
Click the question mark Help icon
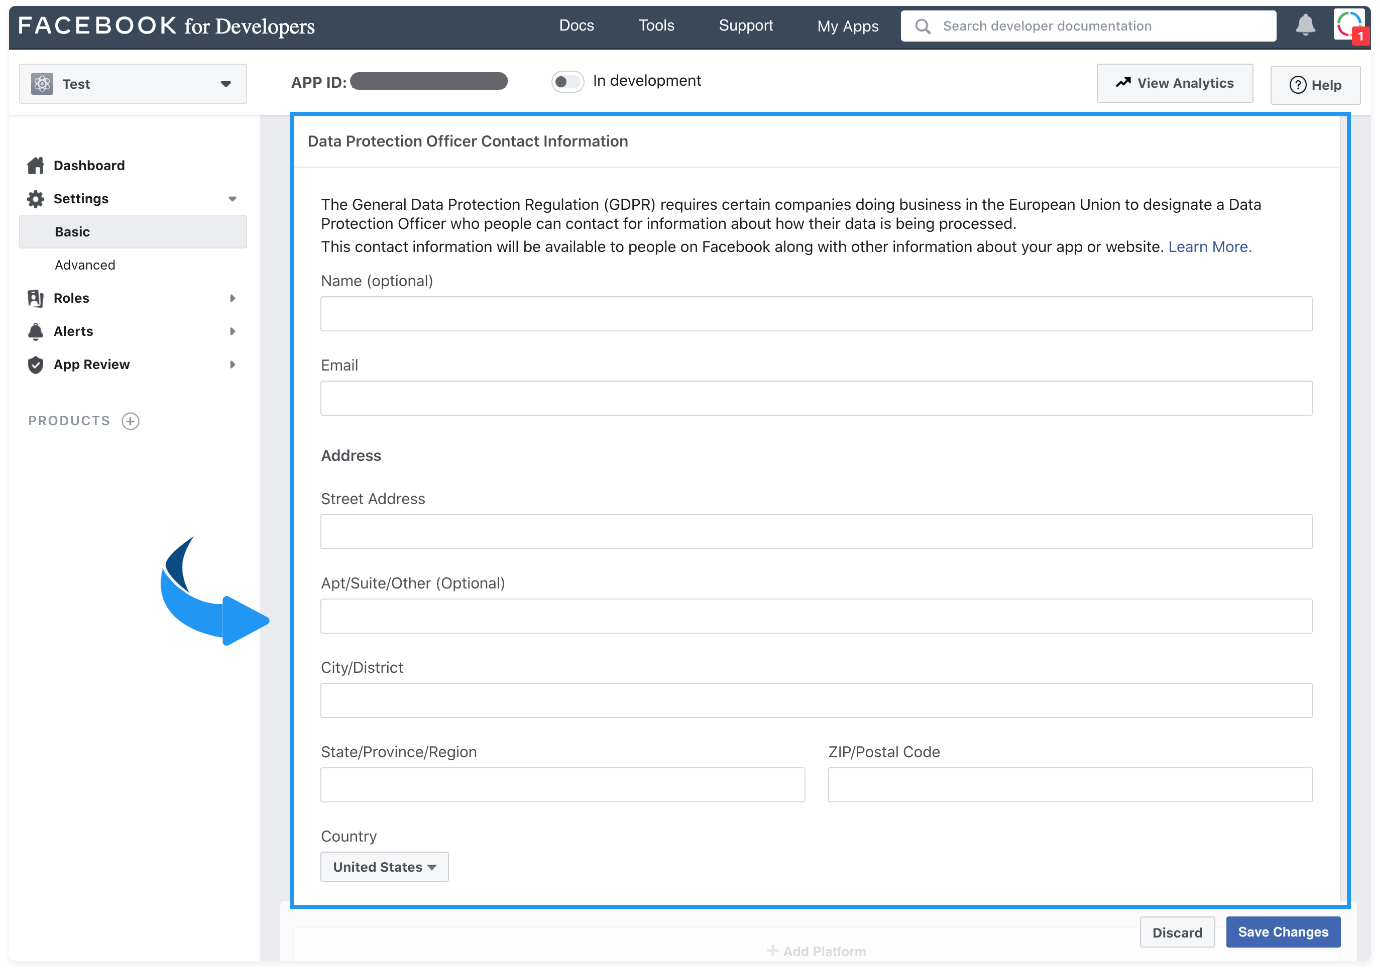[x=1298, y=85]
